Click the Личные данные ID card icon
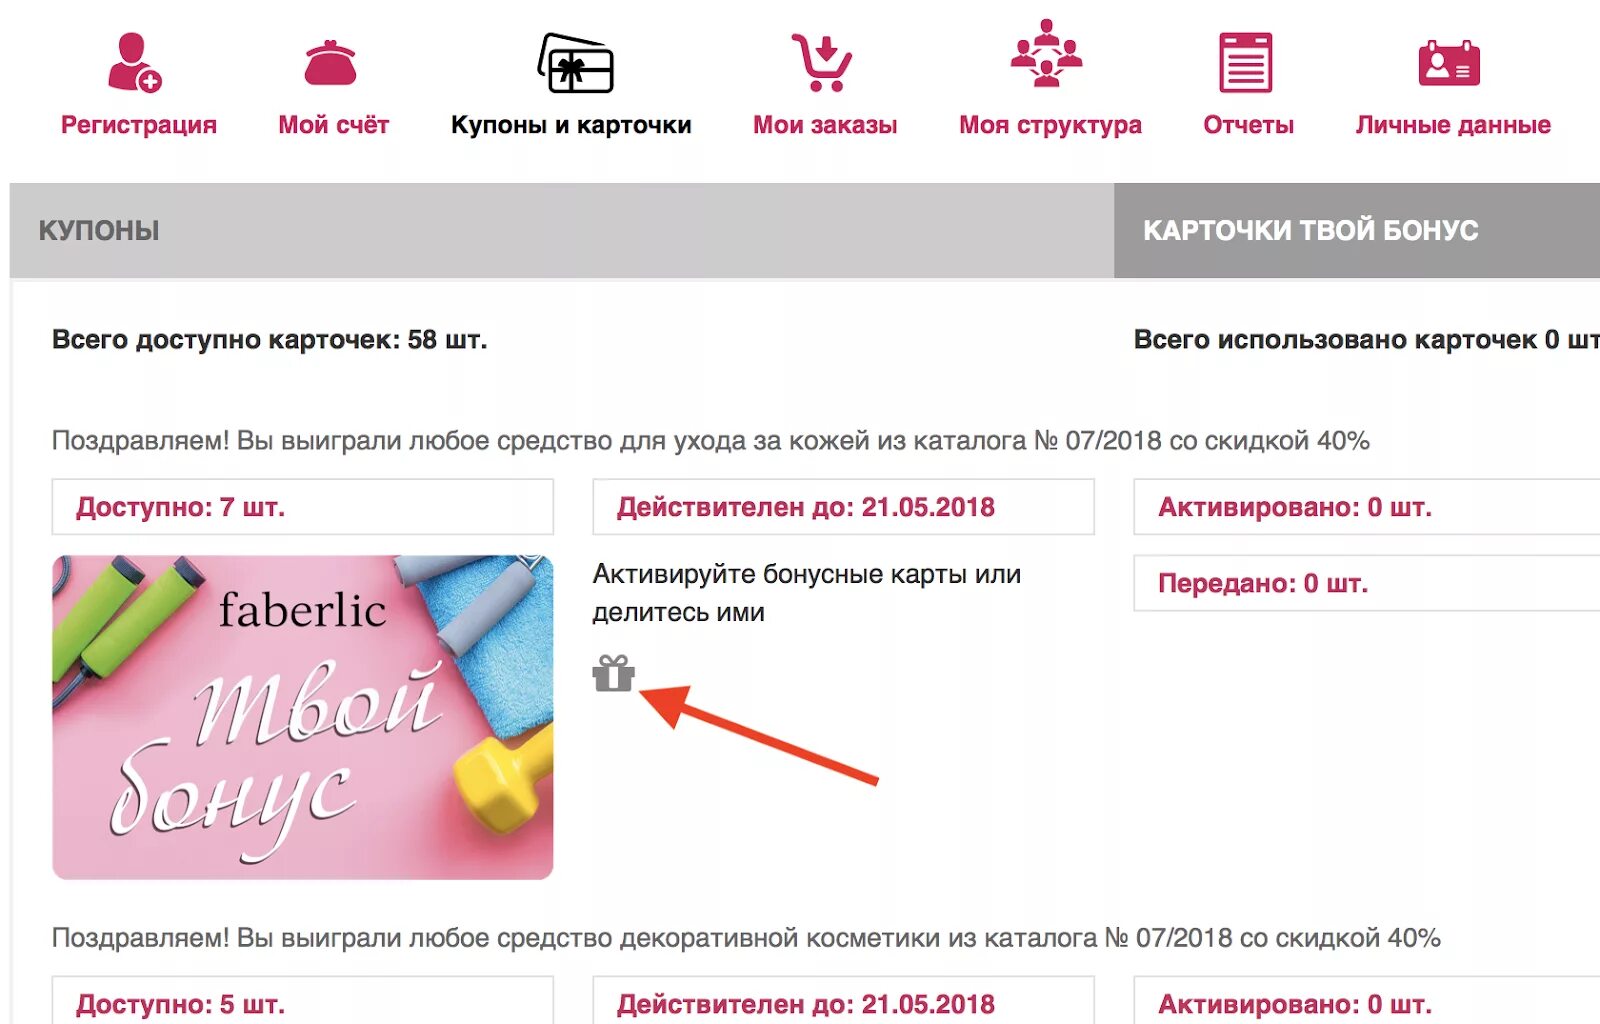 coord(1449,64)
